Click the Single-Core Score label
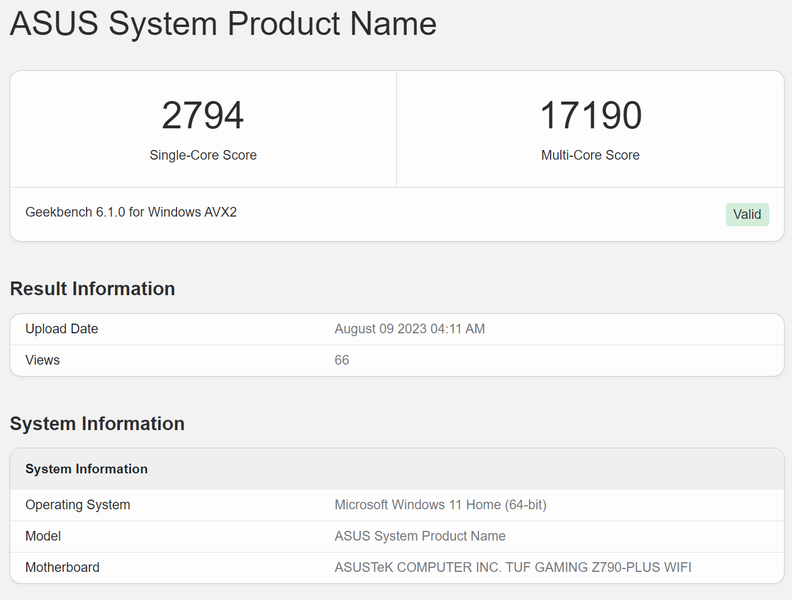This screenshot has width=792, height=600. tap(203, 155)
